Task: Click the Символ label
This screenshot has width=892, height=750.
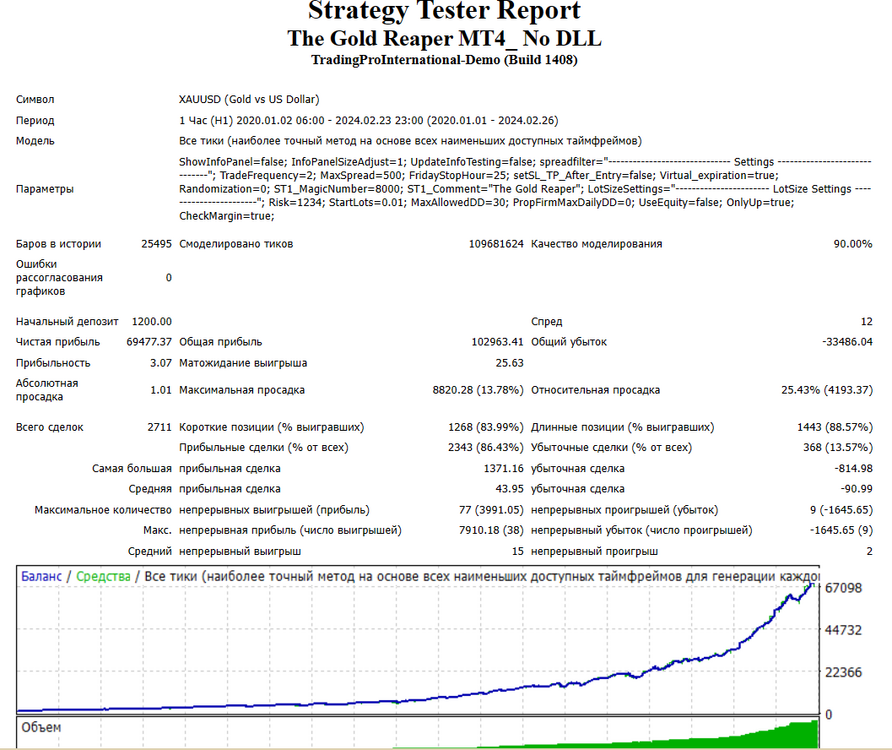Action: pyautogui.click(x=35, y=99)
